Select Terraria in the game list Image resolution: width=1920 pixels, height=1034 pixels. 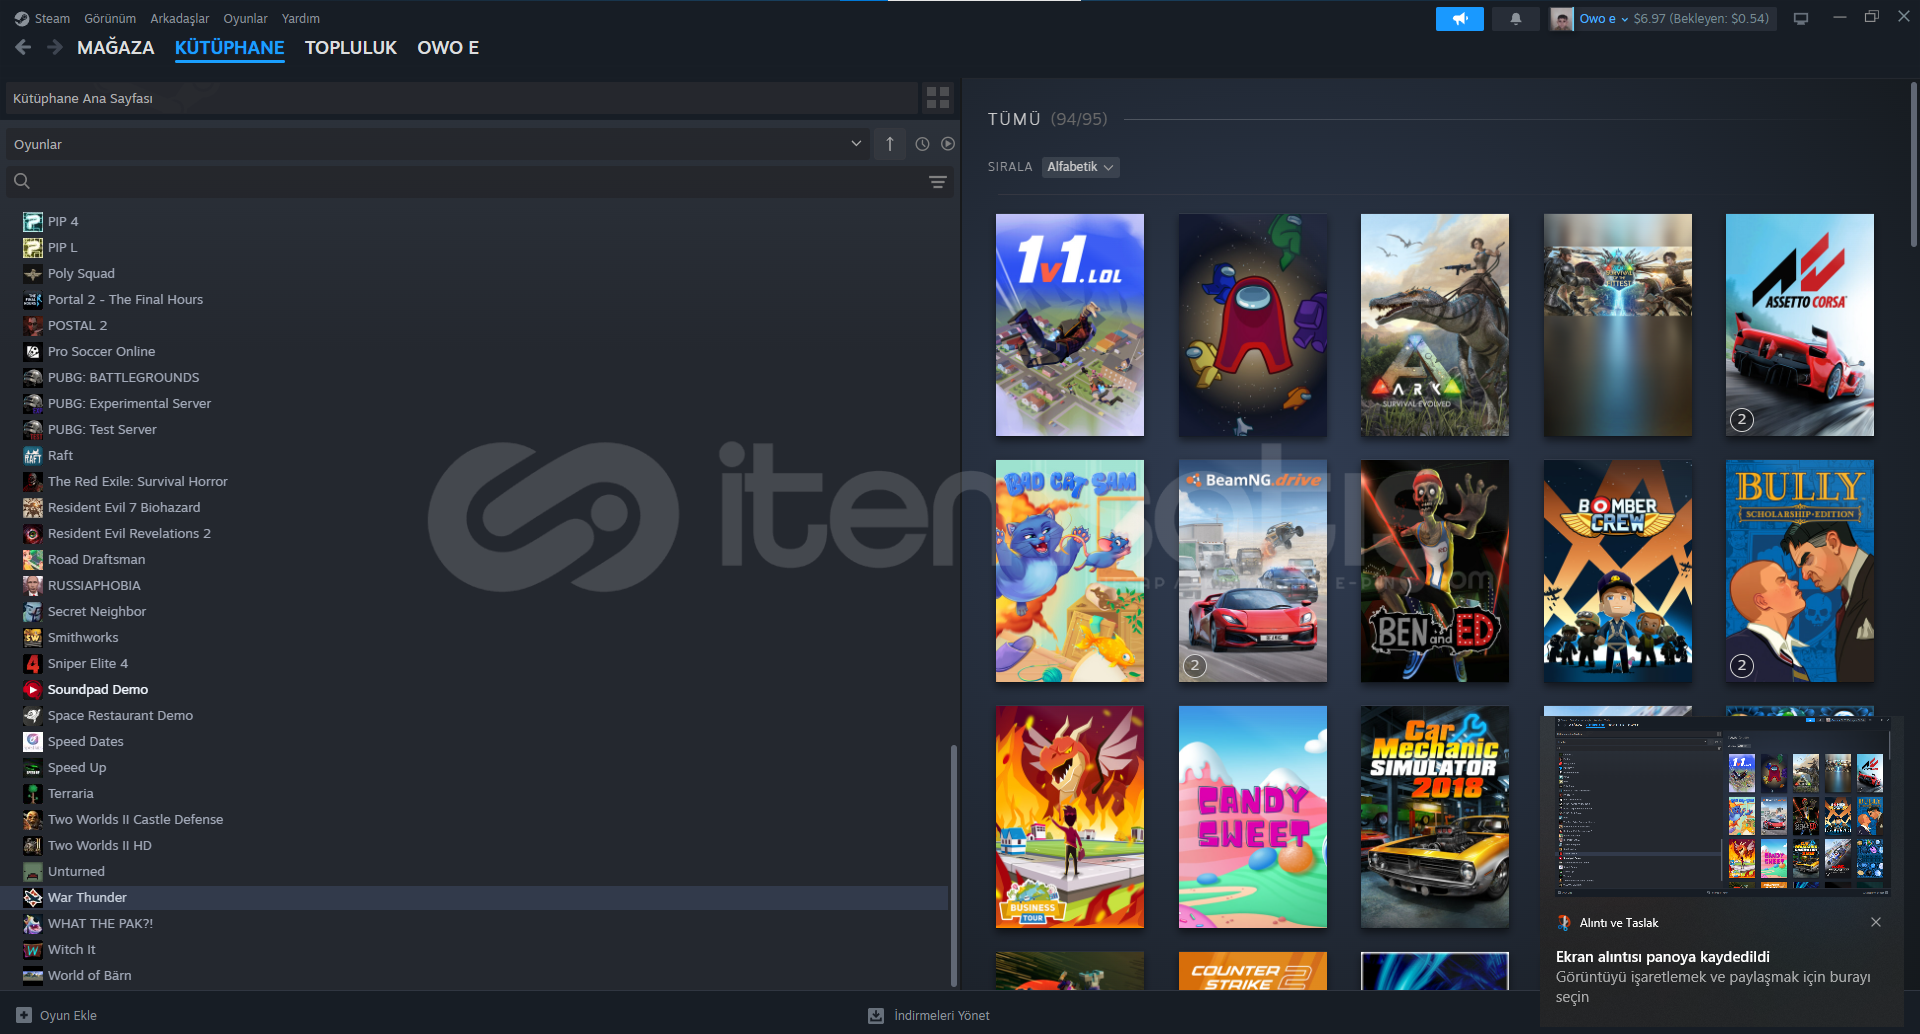71,794
